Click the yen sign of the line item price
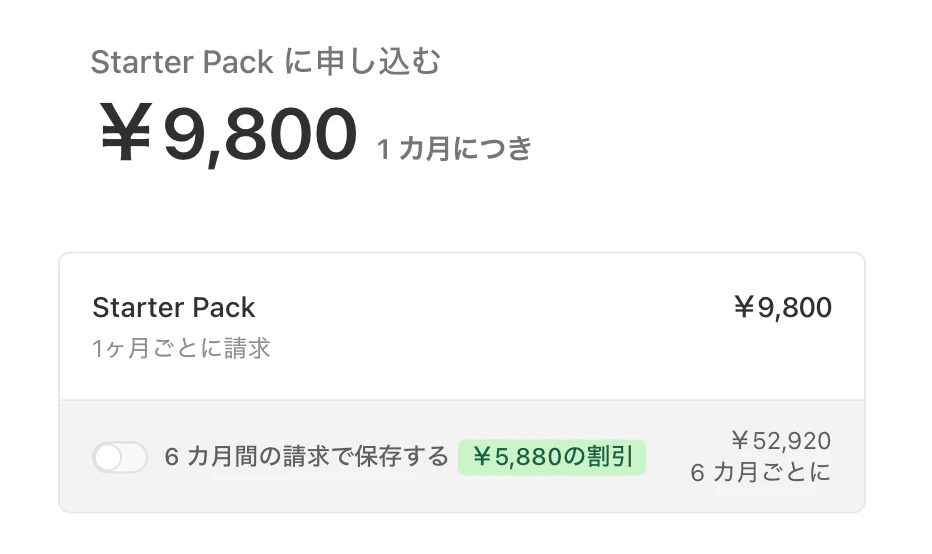The image size is (932, 554). click(x=744, y=307)
